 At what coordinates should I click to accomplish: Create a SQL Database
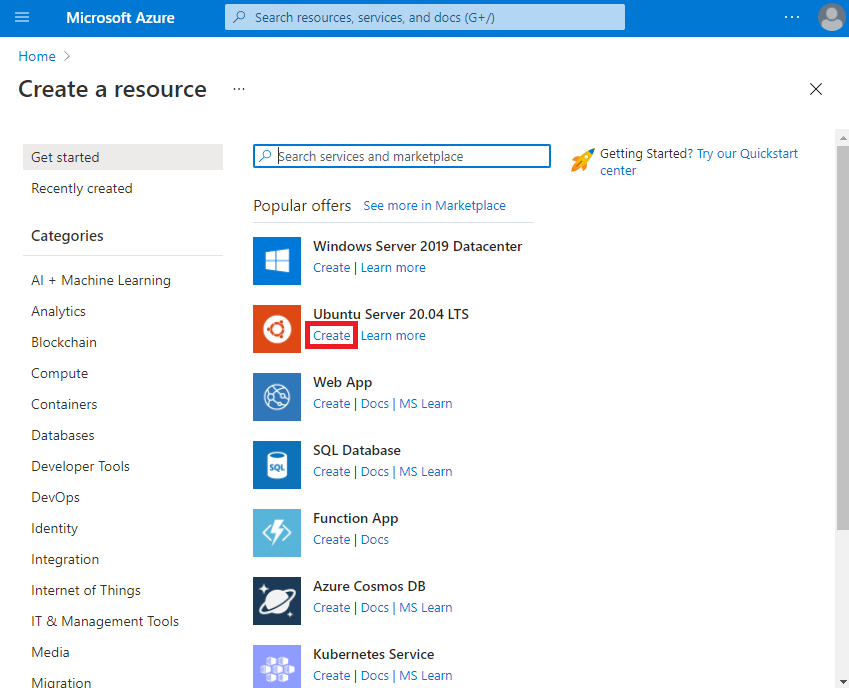click(x=331, y=471)
